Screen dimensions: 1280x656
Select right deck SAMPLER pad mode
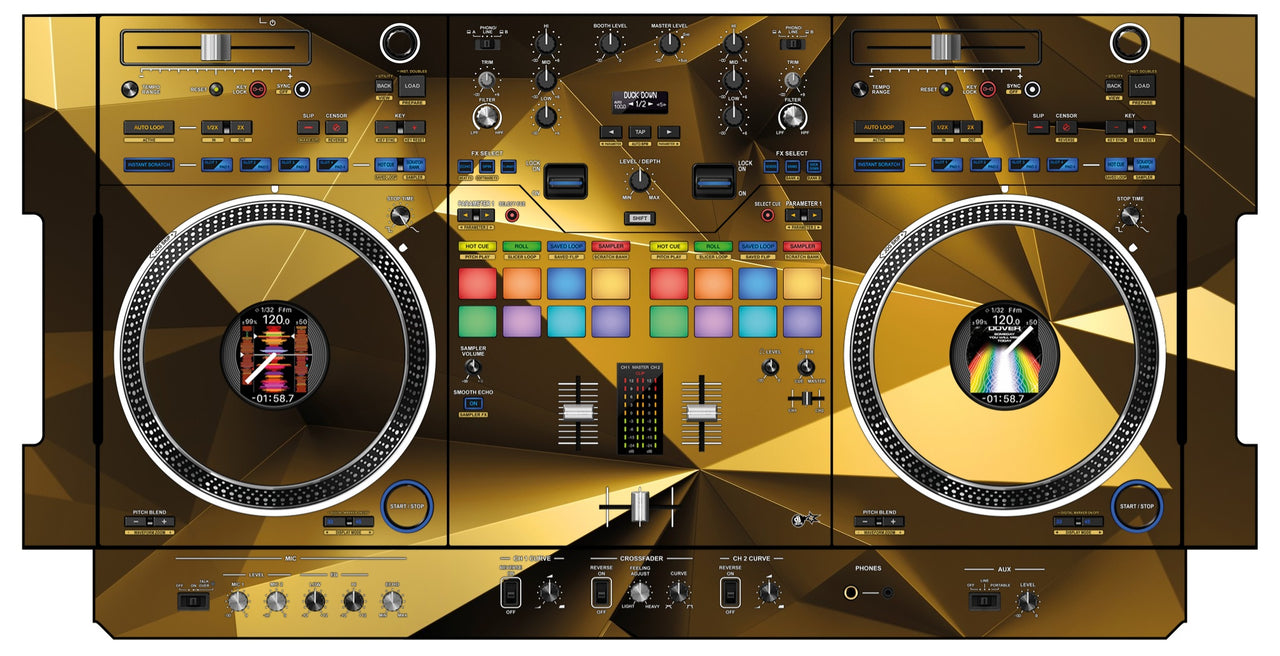click(801, 246)
